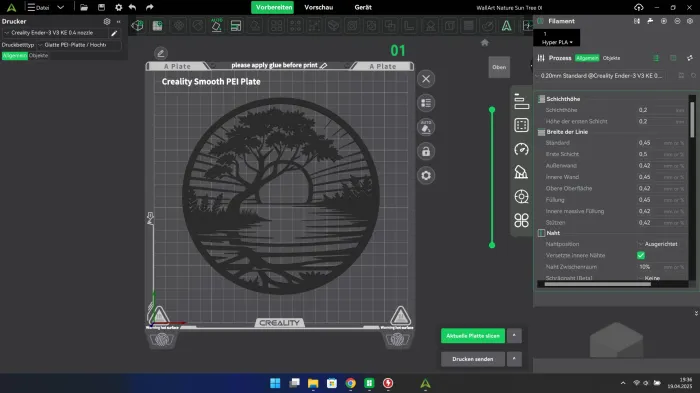Click the Auto orient toolbar icon
Viewport: 700px width, 393px height.
pyautogui.click(x=216, y=25)
